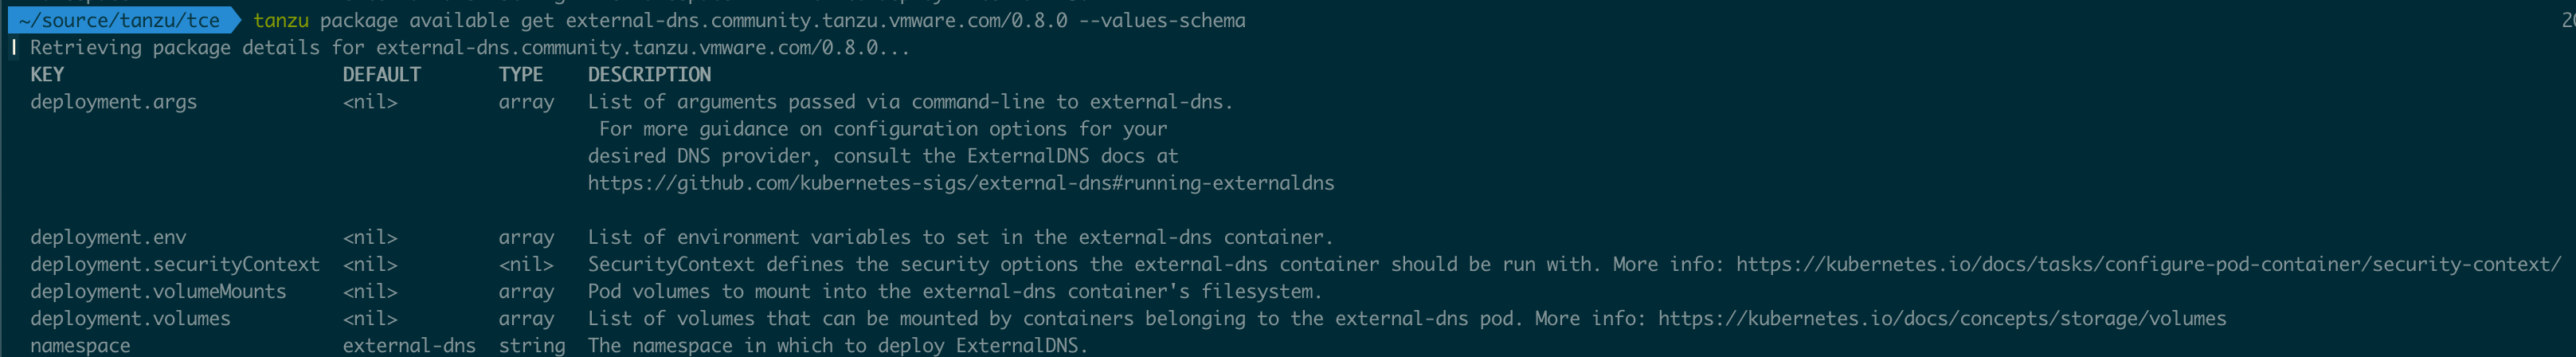
Task: Select the deployment.volumeMounts key text
Action: [158, 291]
